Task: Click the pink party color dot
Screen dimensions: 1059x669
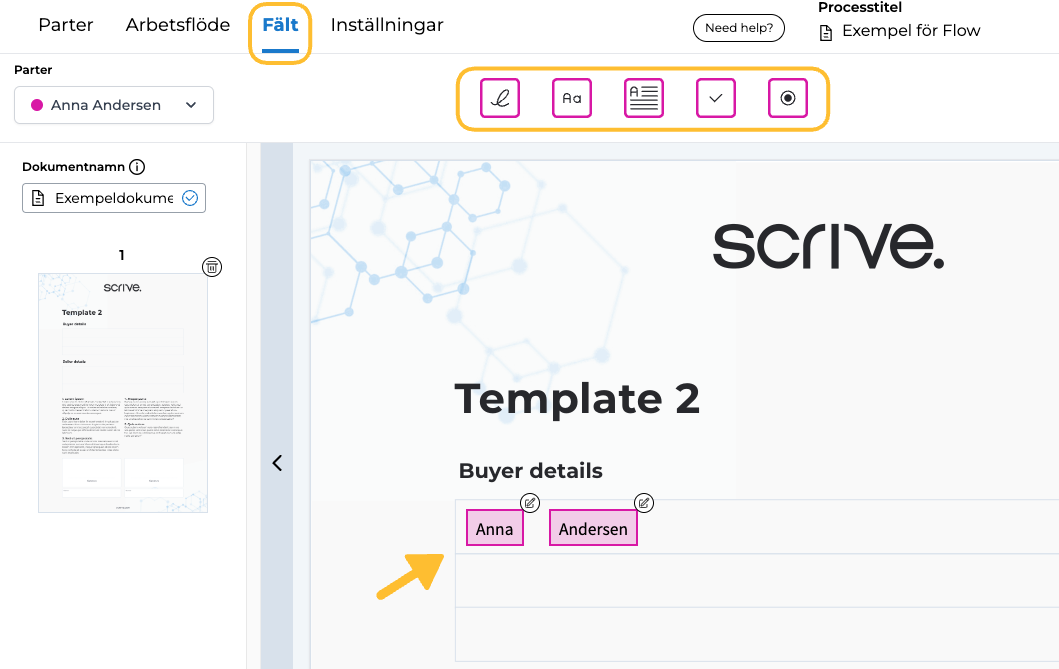Action: [x=37, y=105]
